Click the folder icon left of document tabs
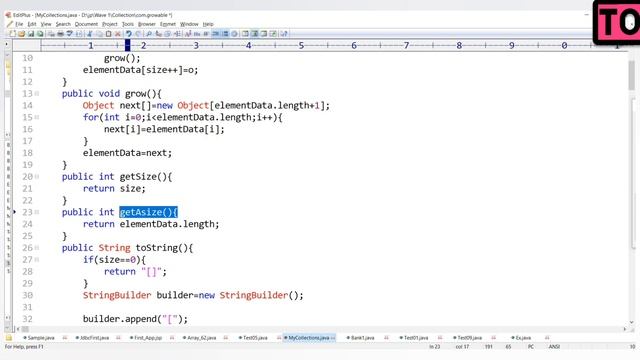Viewport: 640px width, 360px height. [x=9, y=338]
